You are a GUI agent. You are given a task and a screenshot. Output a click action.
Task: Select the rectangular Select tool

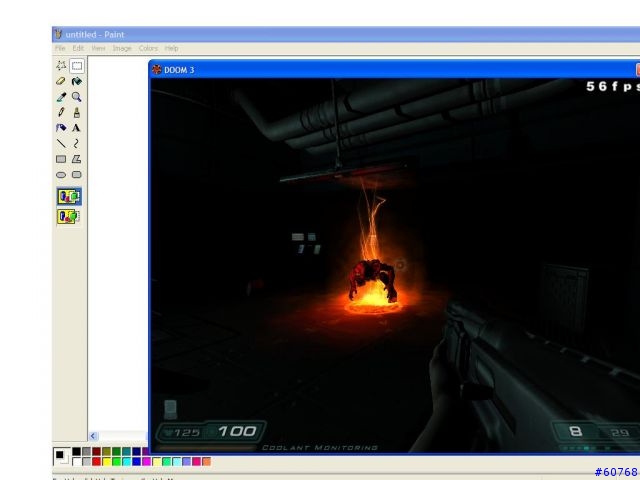(x=77, y=66)
